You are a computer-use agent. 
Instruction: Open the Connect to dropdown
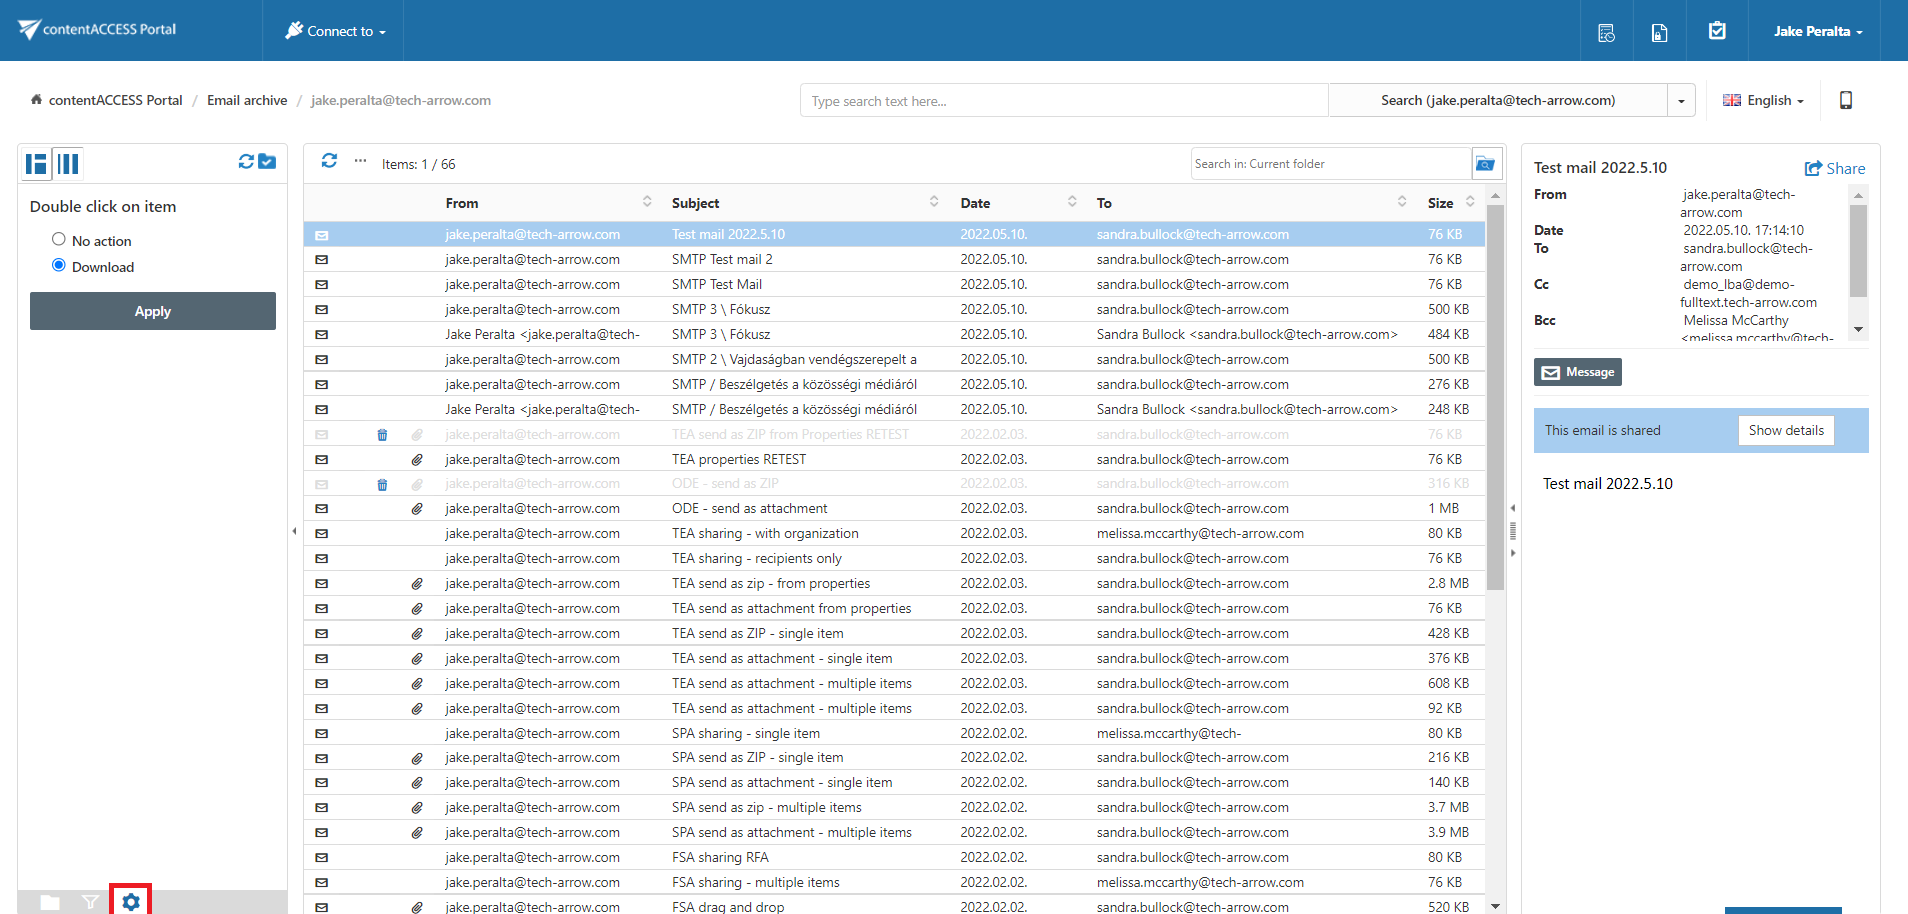336,31
